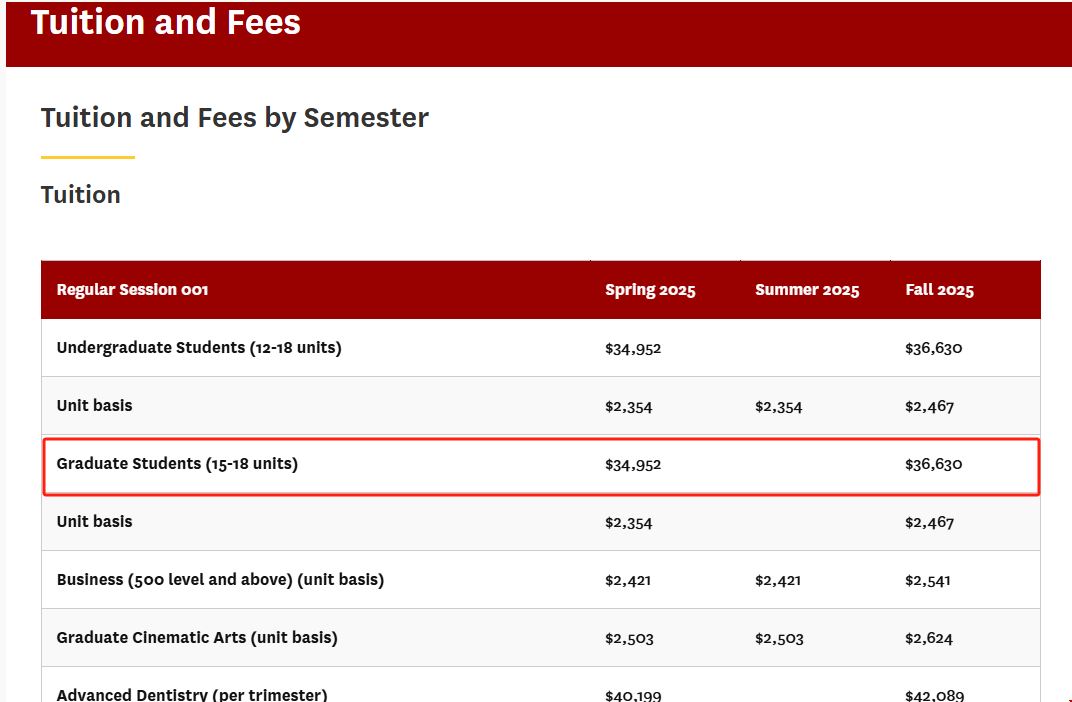
Task: Select the "Spring 2025" column header
Action: (650, 290)
